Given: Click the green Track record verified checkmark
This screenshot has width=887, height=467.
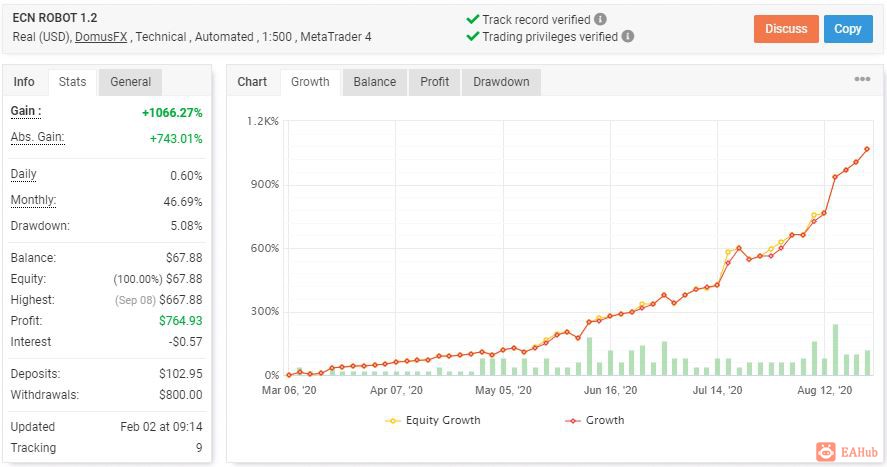Looking at the screenshot, I should (472, 20).
